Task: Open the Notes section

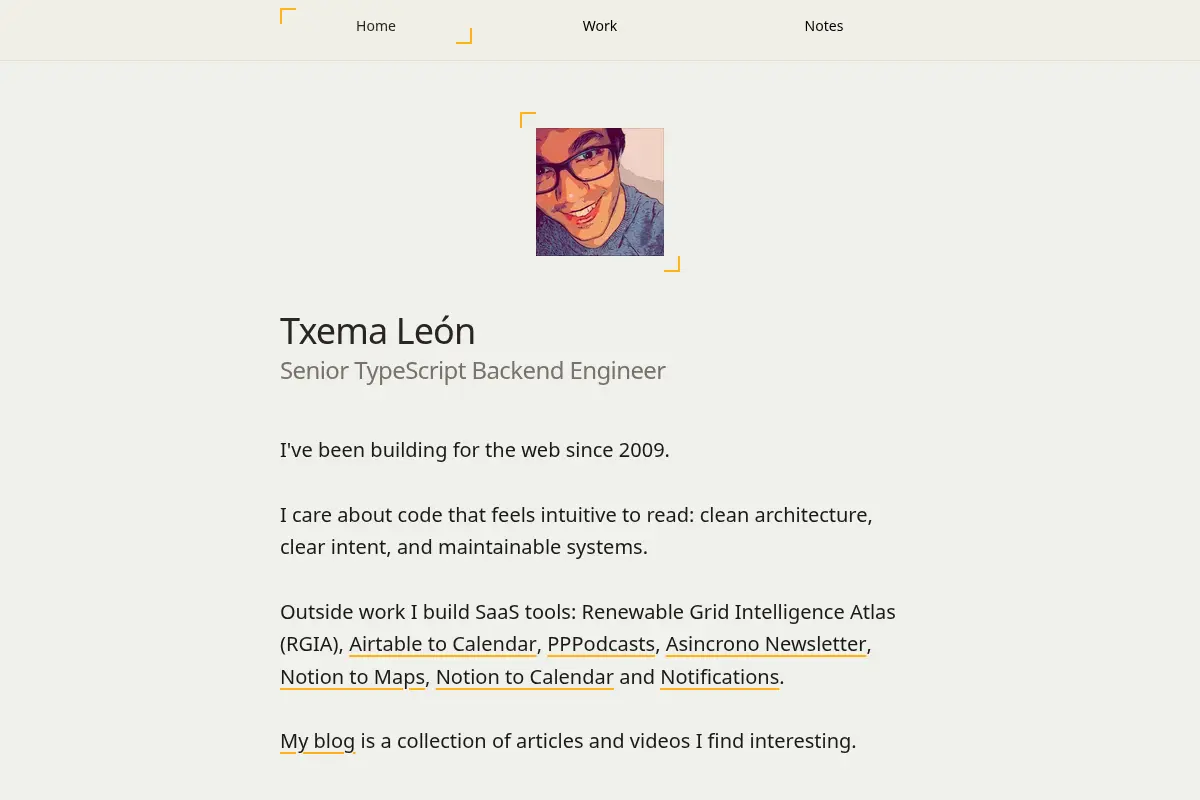Action: pyautogui.click(x=824, y=26)
